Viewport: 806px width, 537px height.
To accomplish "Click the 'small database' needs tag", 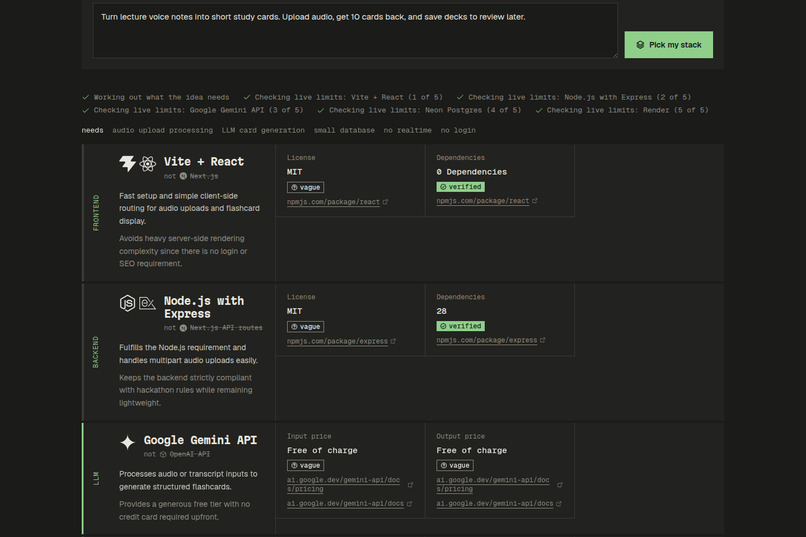I will point(344,131).
